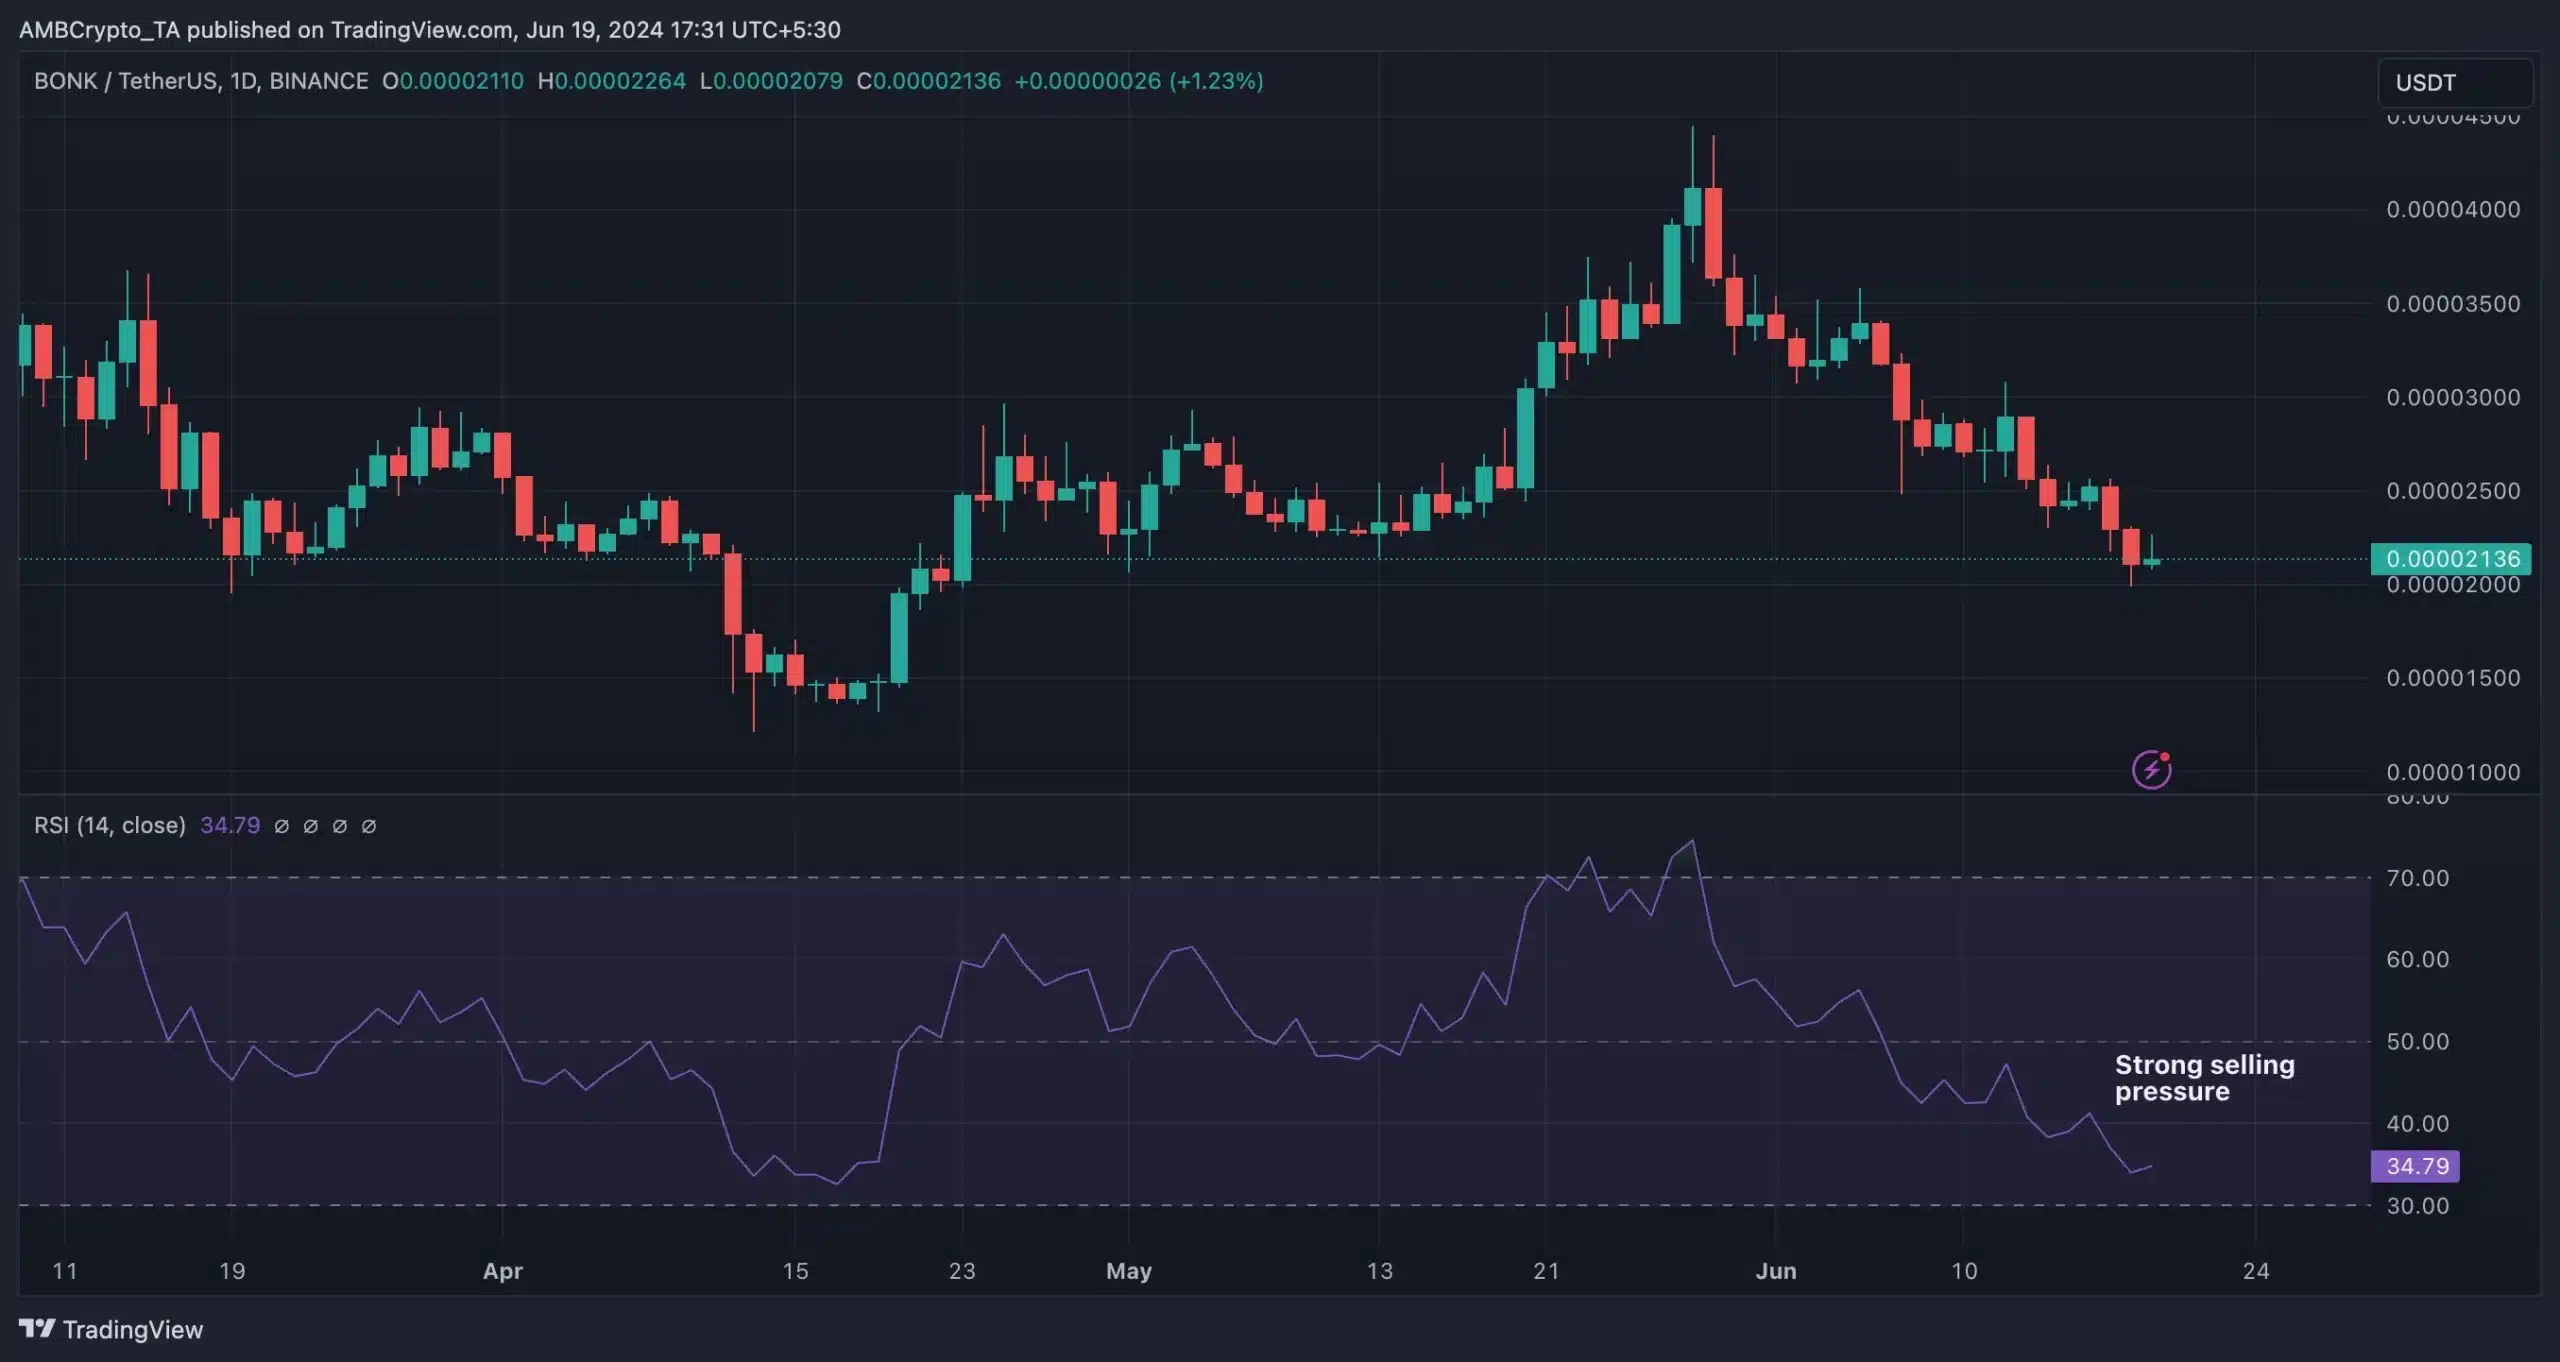Click the high value H0.00002264
The image size is (2560, 1362).
pyautogui.click(x=612, y=81)
